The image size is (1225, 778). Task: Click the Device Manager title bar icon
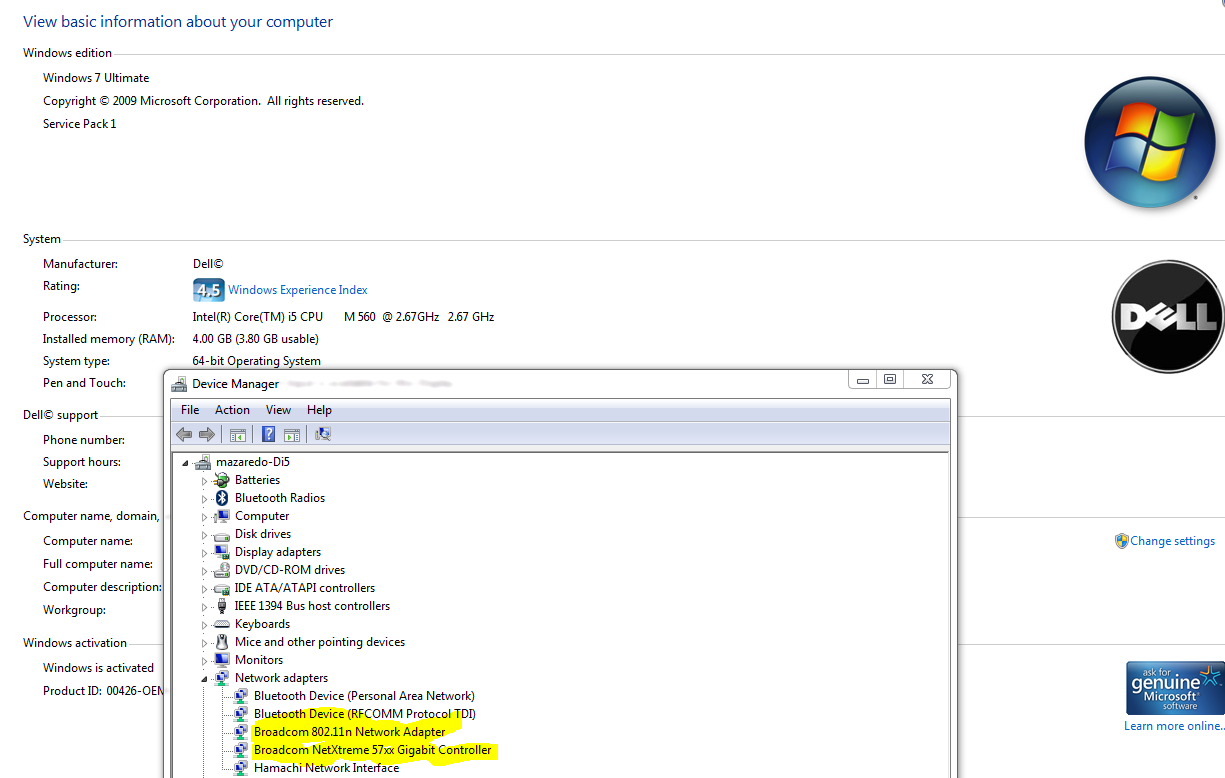180,384
